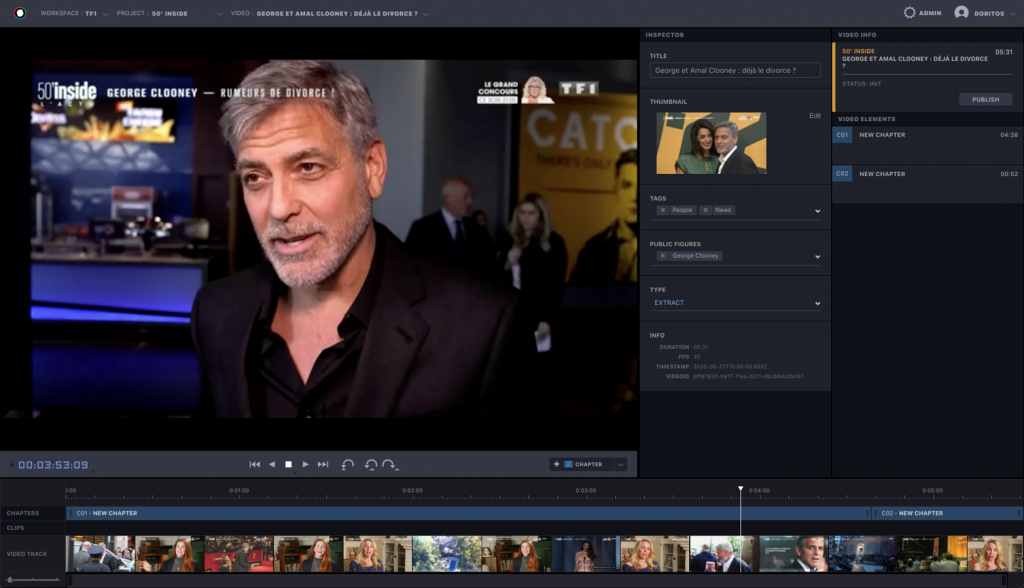Screen dimensions: 1024x588
Task: Open the Doritos user profile avatar
Action: [961, 13]
